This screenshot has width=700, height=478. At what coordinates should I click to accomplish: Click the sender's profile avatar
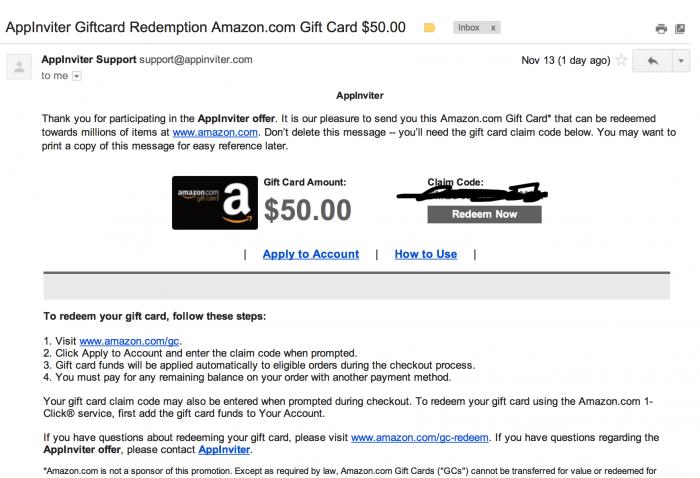click(19, 66)
